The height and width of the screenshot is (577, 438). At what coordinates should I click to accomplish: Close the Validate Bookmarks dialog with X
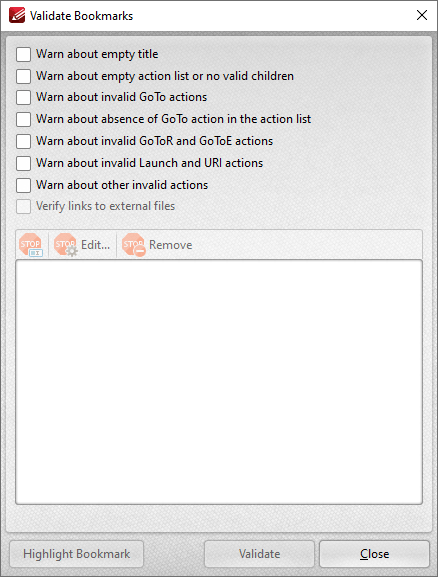tap(422, 15)
